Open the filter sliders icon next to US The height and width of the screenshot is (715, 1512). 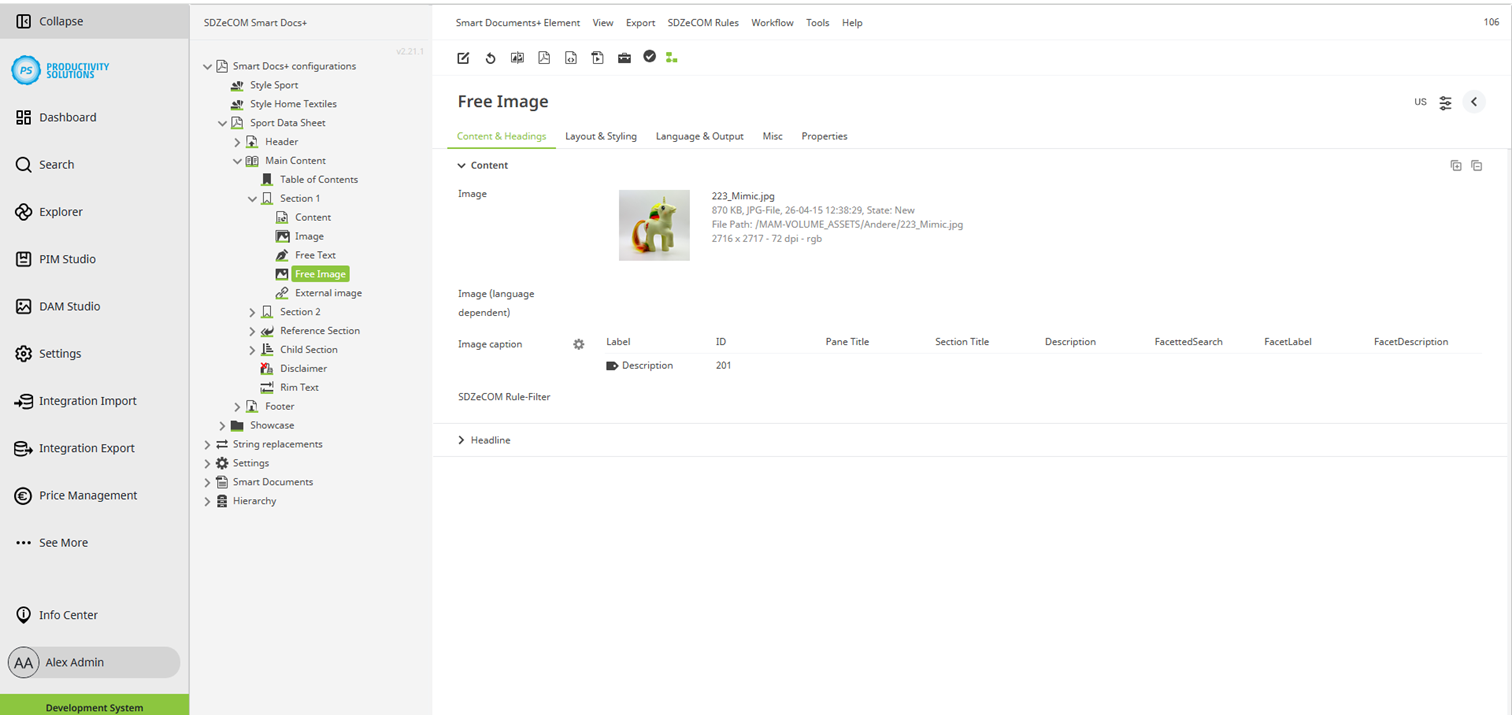click(x=1446, y=102)
